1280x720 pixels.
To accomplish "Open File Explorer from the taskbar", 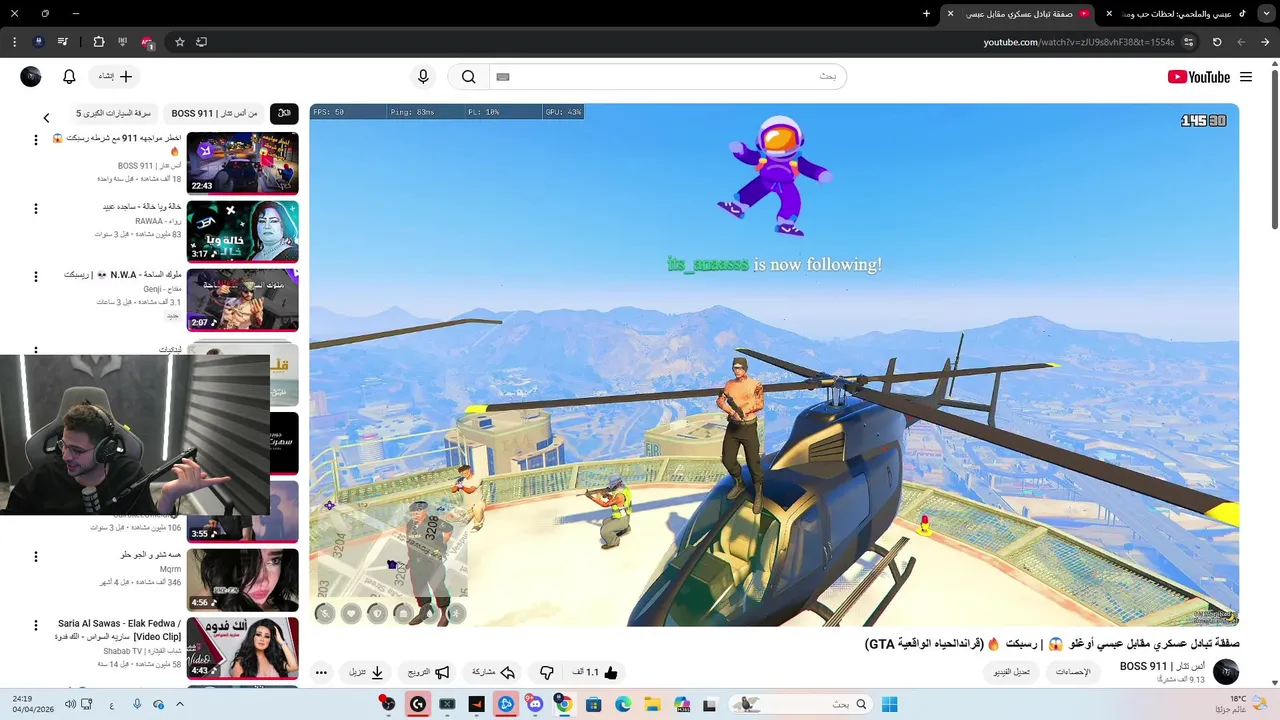I will pos(651,704).
